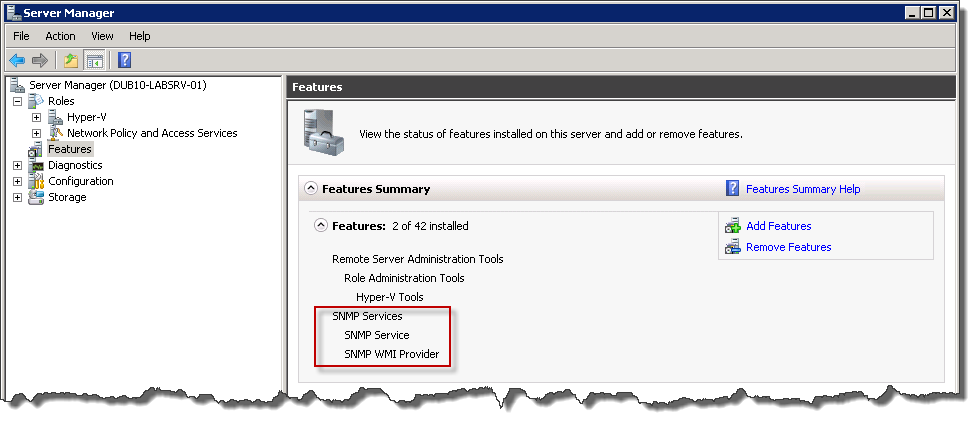Expand the Configuration tree node
976x431 pixels.
(17, 181)
